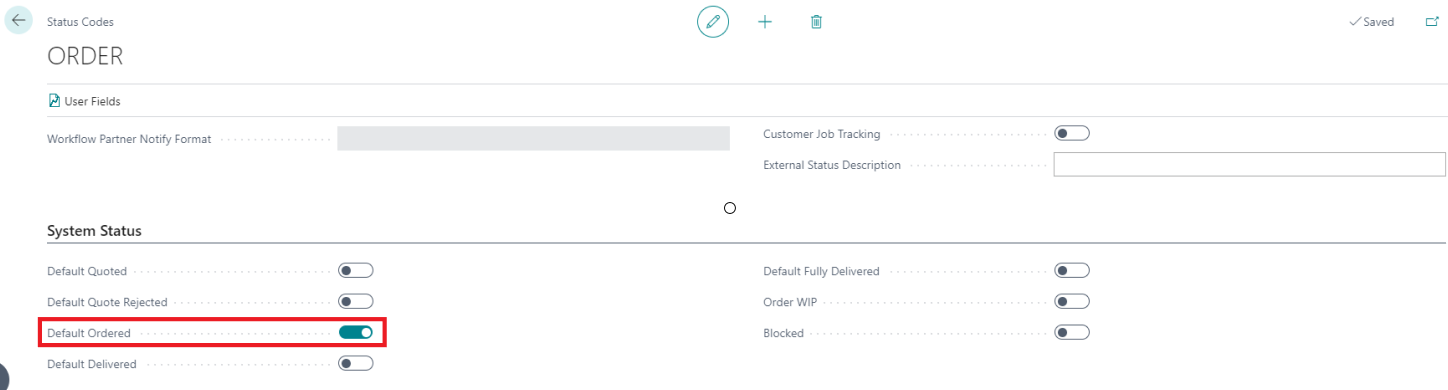Screen dimensions: 1448x390
Task: Click the Workflow Partner Notify Format field
Action: coord(533,139)
